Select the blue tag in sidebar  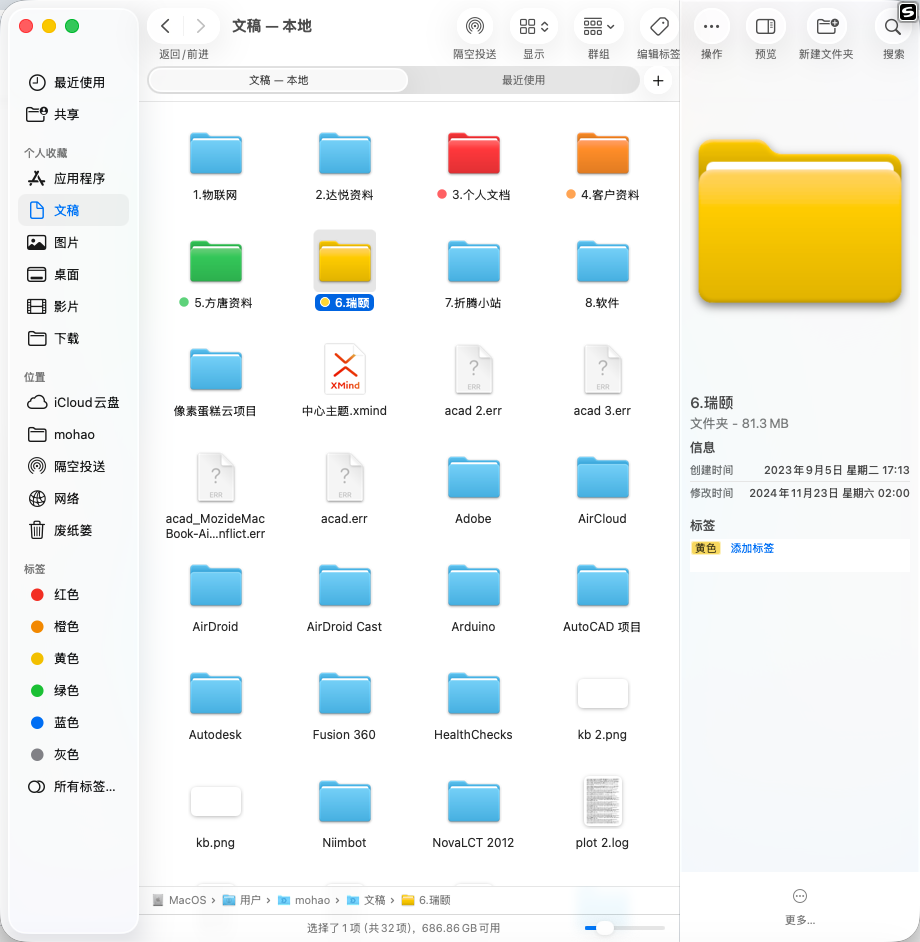66,722
